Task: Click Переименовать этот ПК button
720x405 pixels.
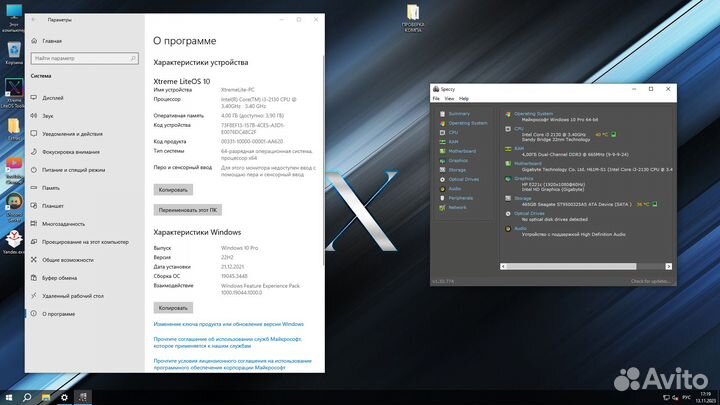Action: pyautogui.click(x=188, y=210)
